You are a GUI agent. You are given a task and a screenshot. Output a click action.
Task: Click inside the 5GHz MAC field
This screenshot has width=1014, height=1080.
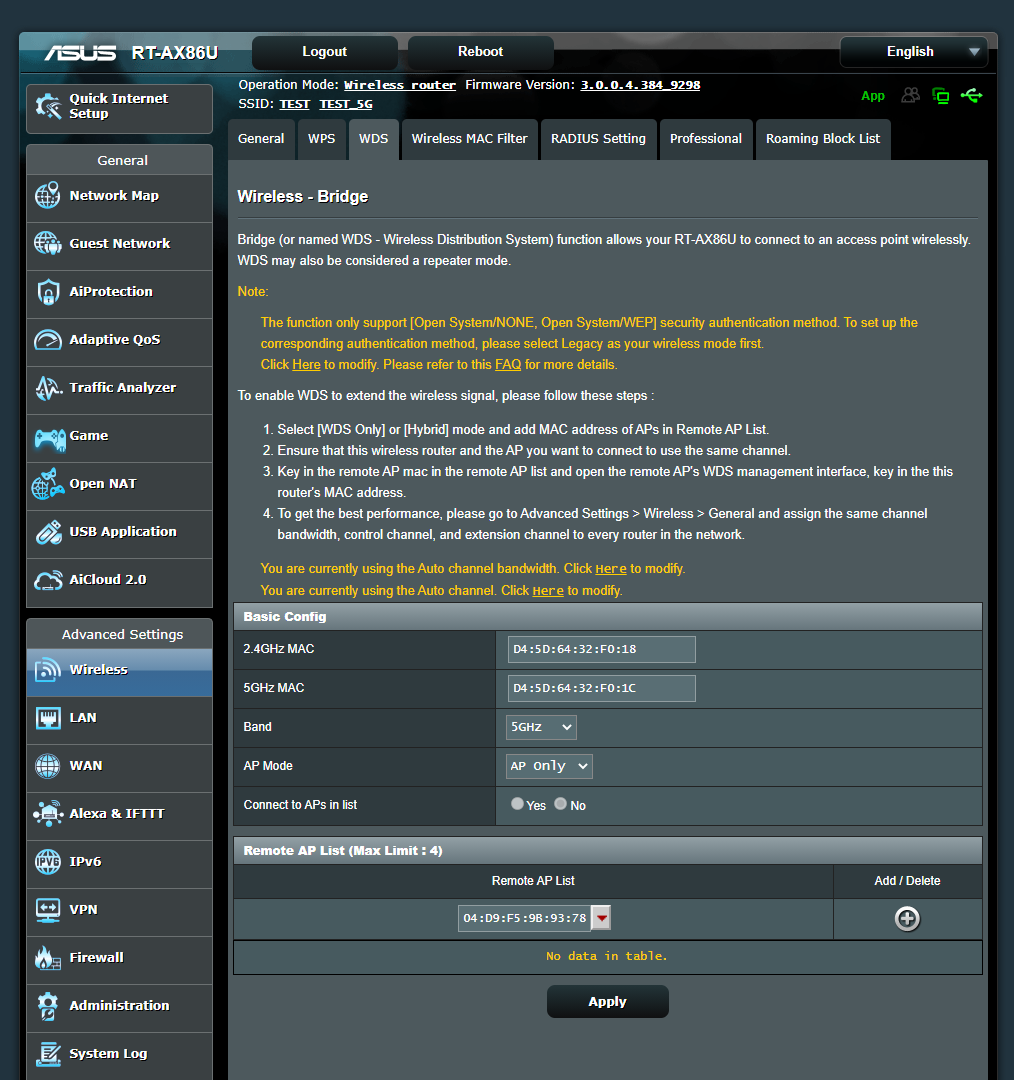click(600, 688)
